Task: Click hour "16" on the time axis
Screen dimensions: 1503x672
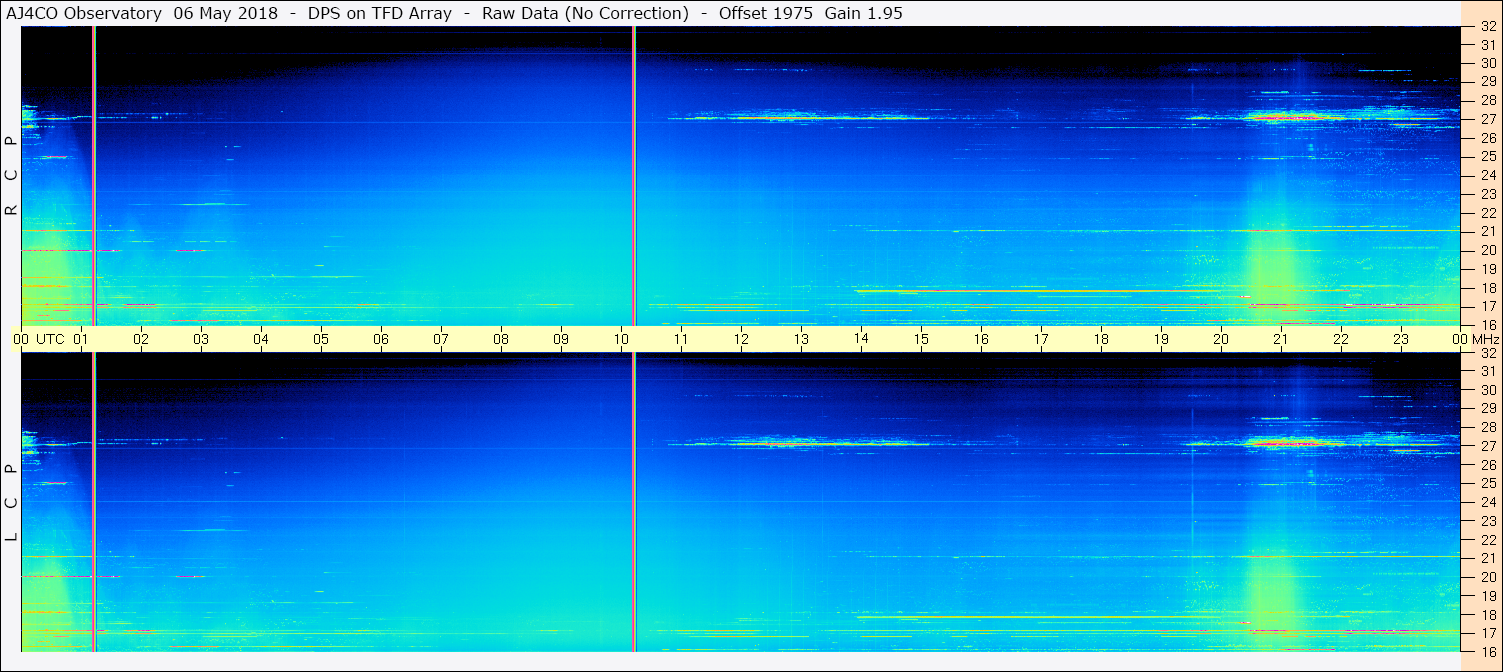Action: coord(981,339)
